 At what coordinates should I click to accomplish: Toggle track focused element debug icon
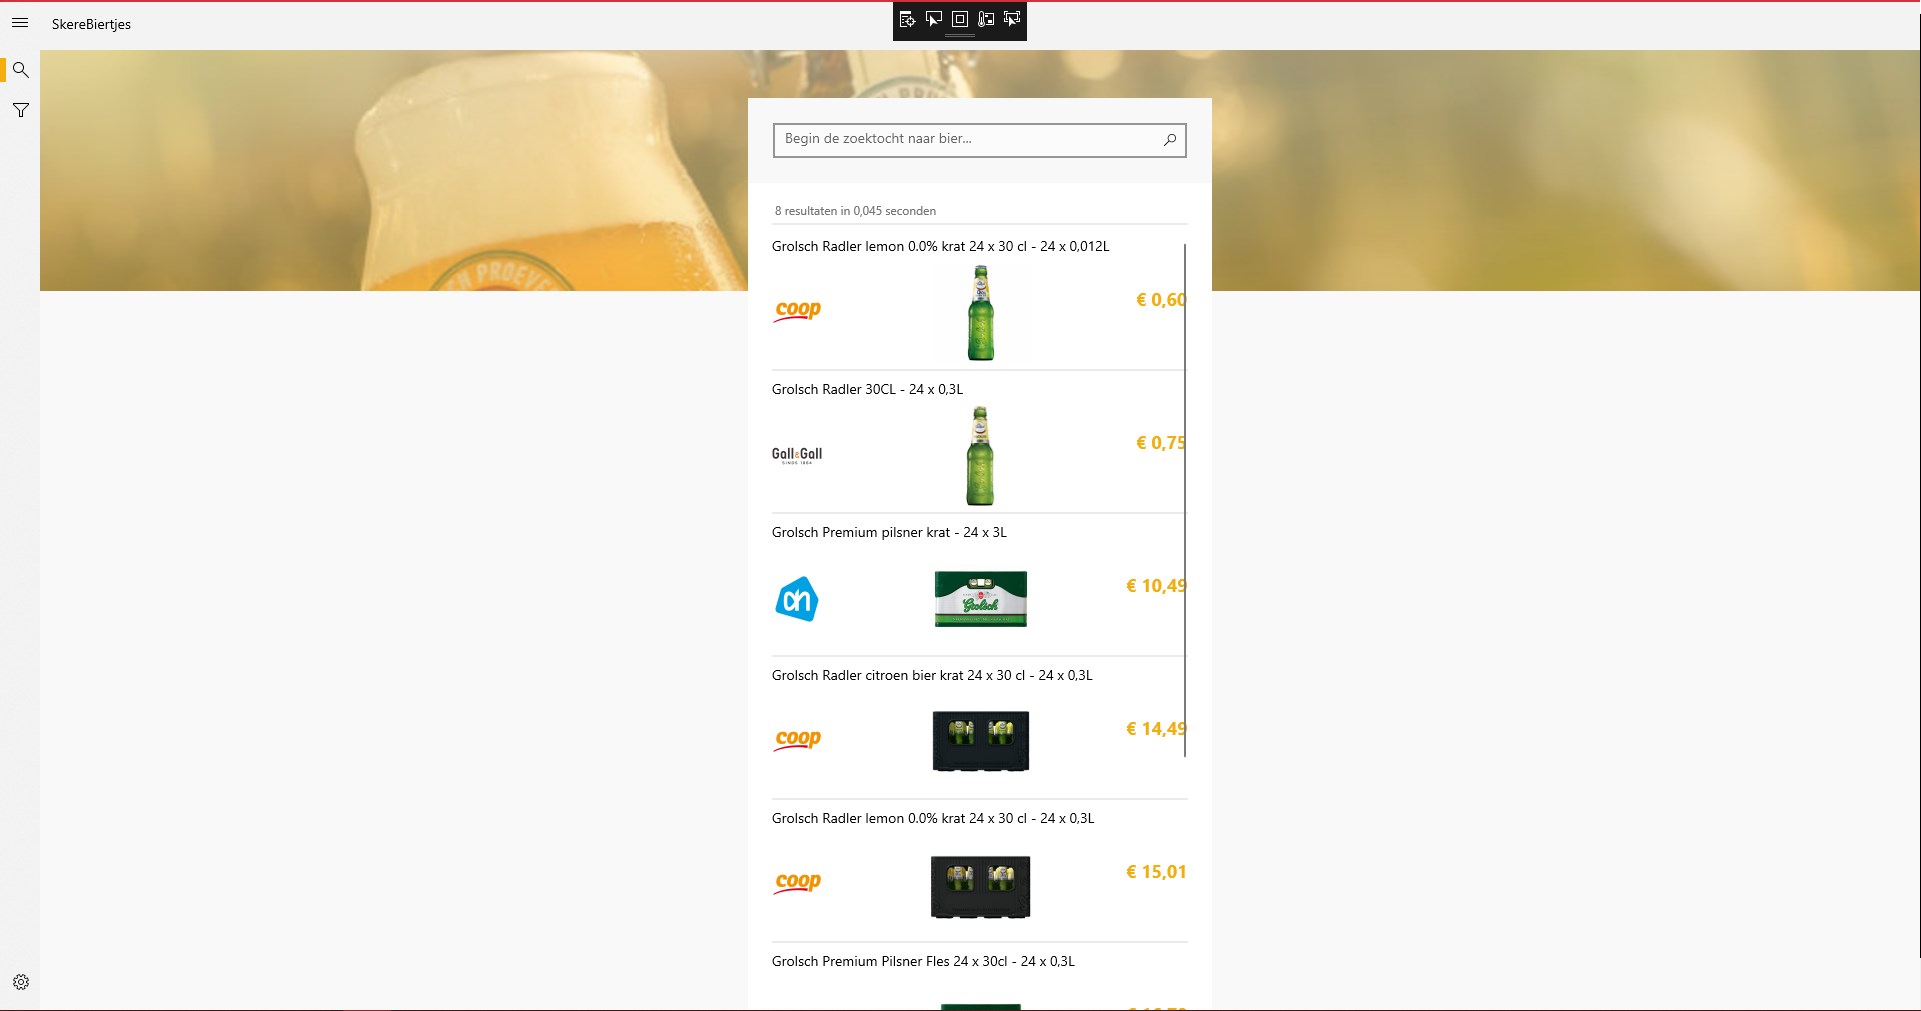[x=986, y=20]
